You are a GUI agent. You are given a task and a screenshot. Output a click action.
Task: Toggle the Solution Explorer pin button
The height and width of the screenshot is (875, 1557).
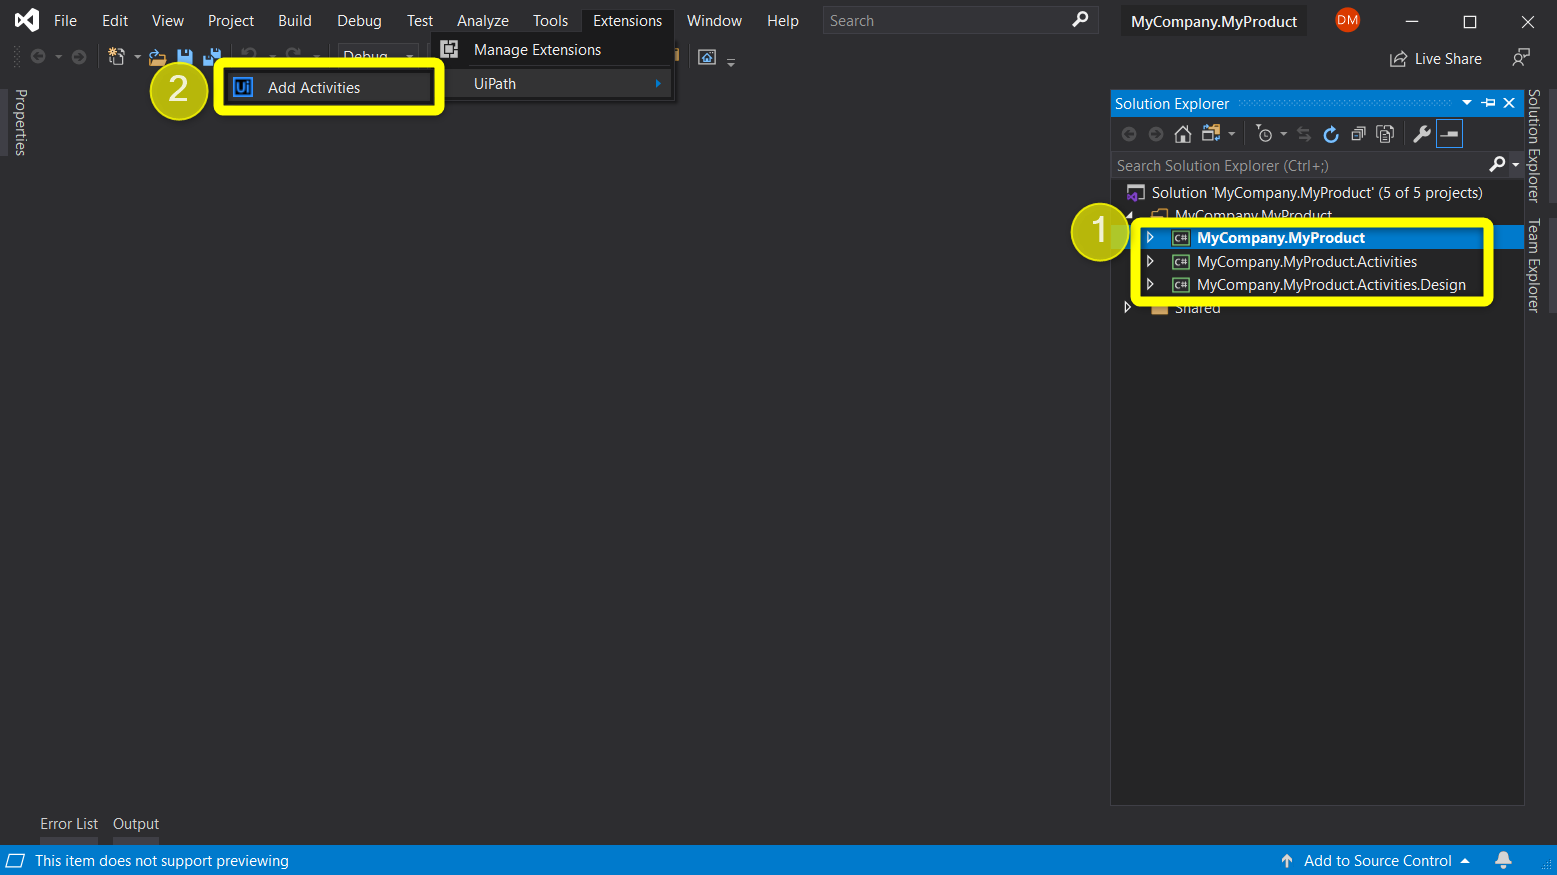(1488, 103)
